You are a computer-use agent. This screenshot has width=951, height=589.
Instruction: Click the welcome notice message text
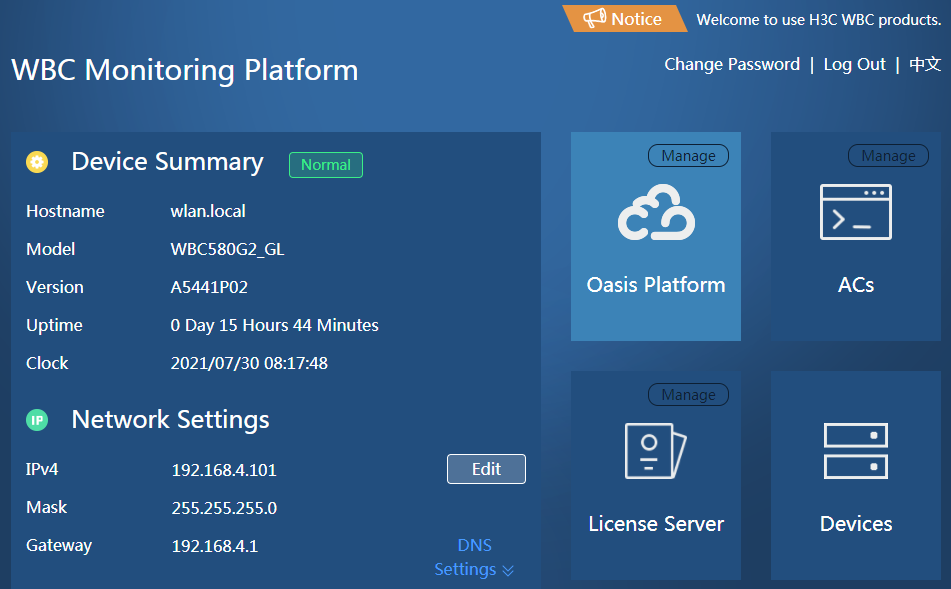coord(819,19)
